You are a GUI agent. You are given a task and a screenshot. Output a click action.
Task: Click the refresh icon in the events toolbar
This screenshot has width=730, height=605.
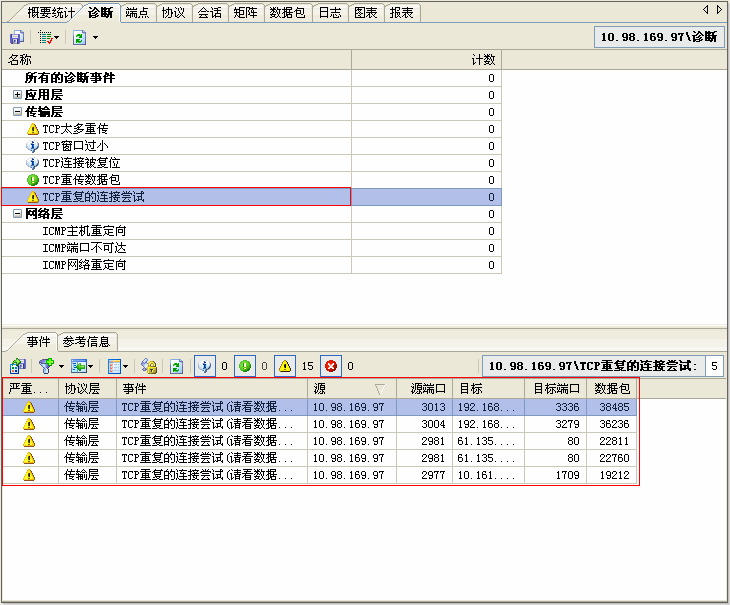point(176,366)
